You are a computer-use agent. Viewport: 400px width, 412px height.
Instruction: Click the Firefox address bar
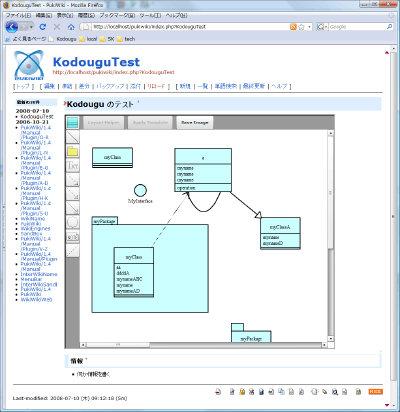point(190,27)
